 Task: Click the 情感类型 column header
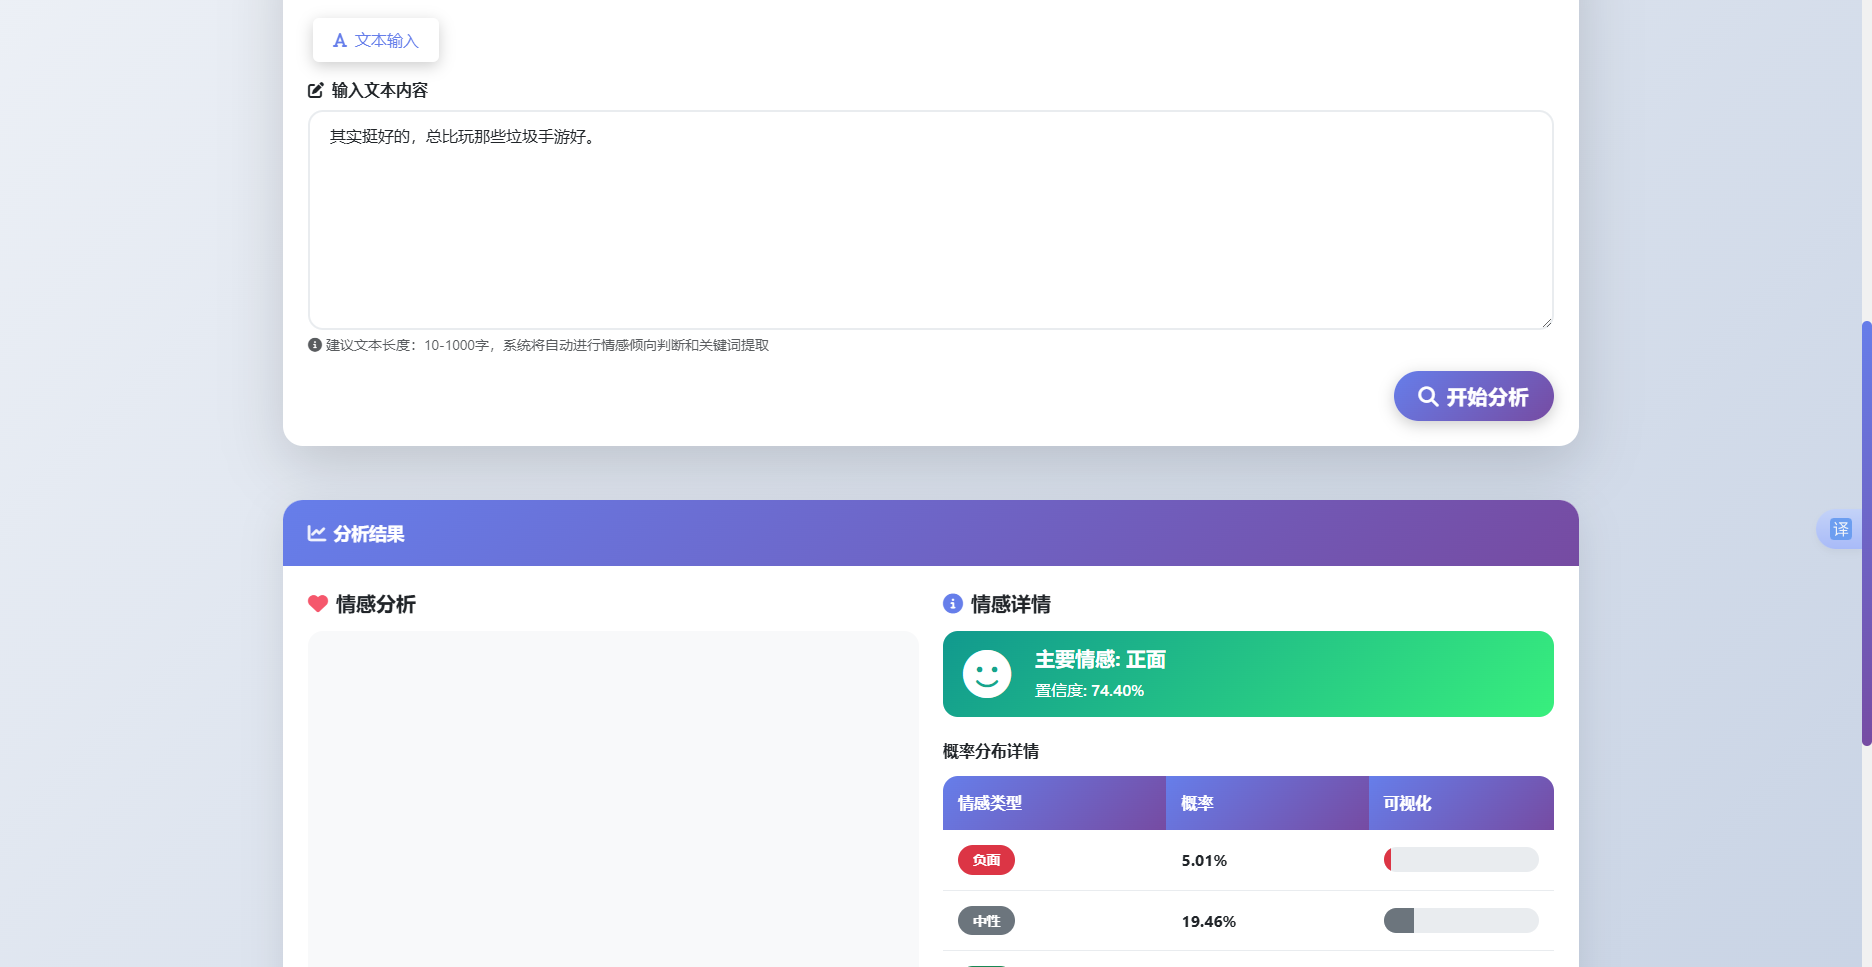click(x=1054, y=803)
